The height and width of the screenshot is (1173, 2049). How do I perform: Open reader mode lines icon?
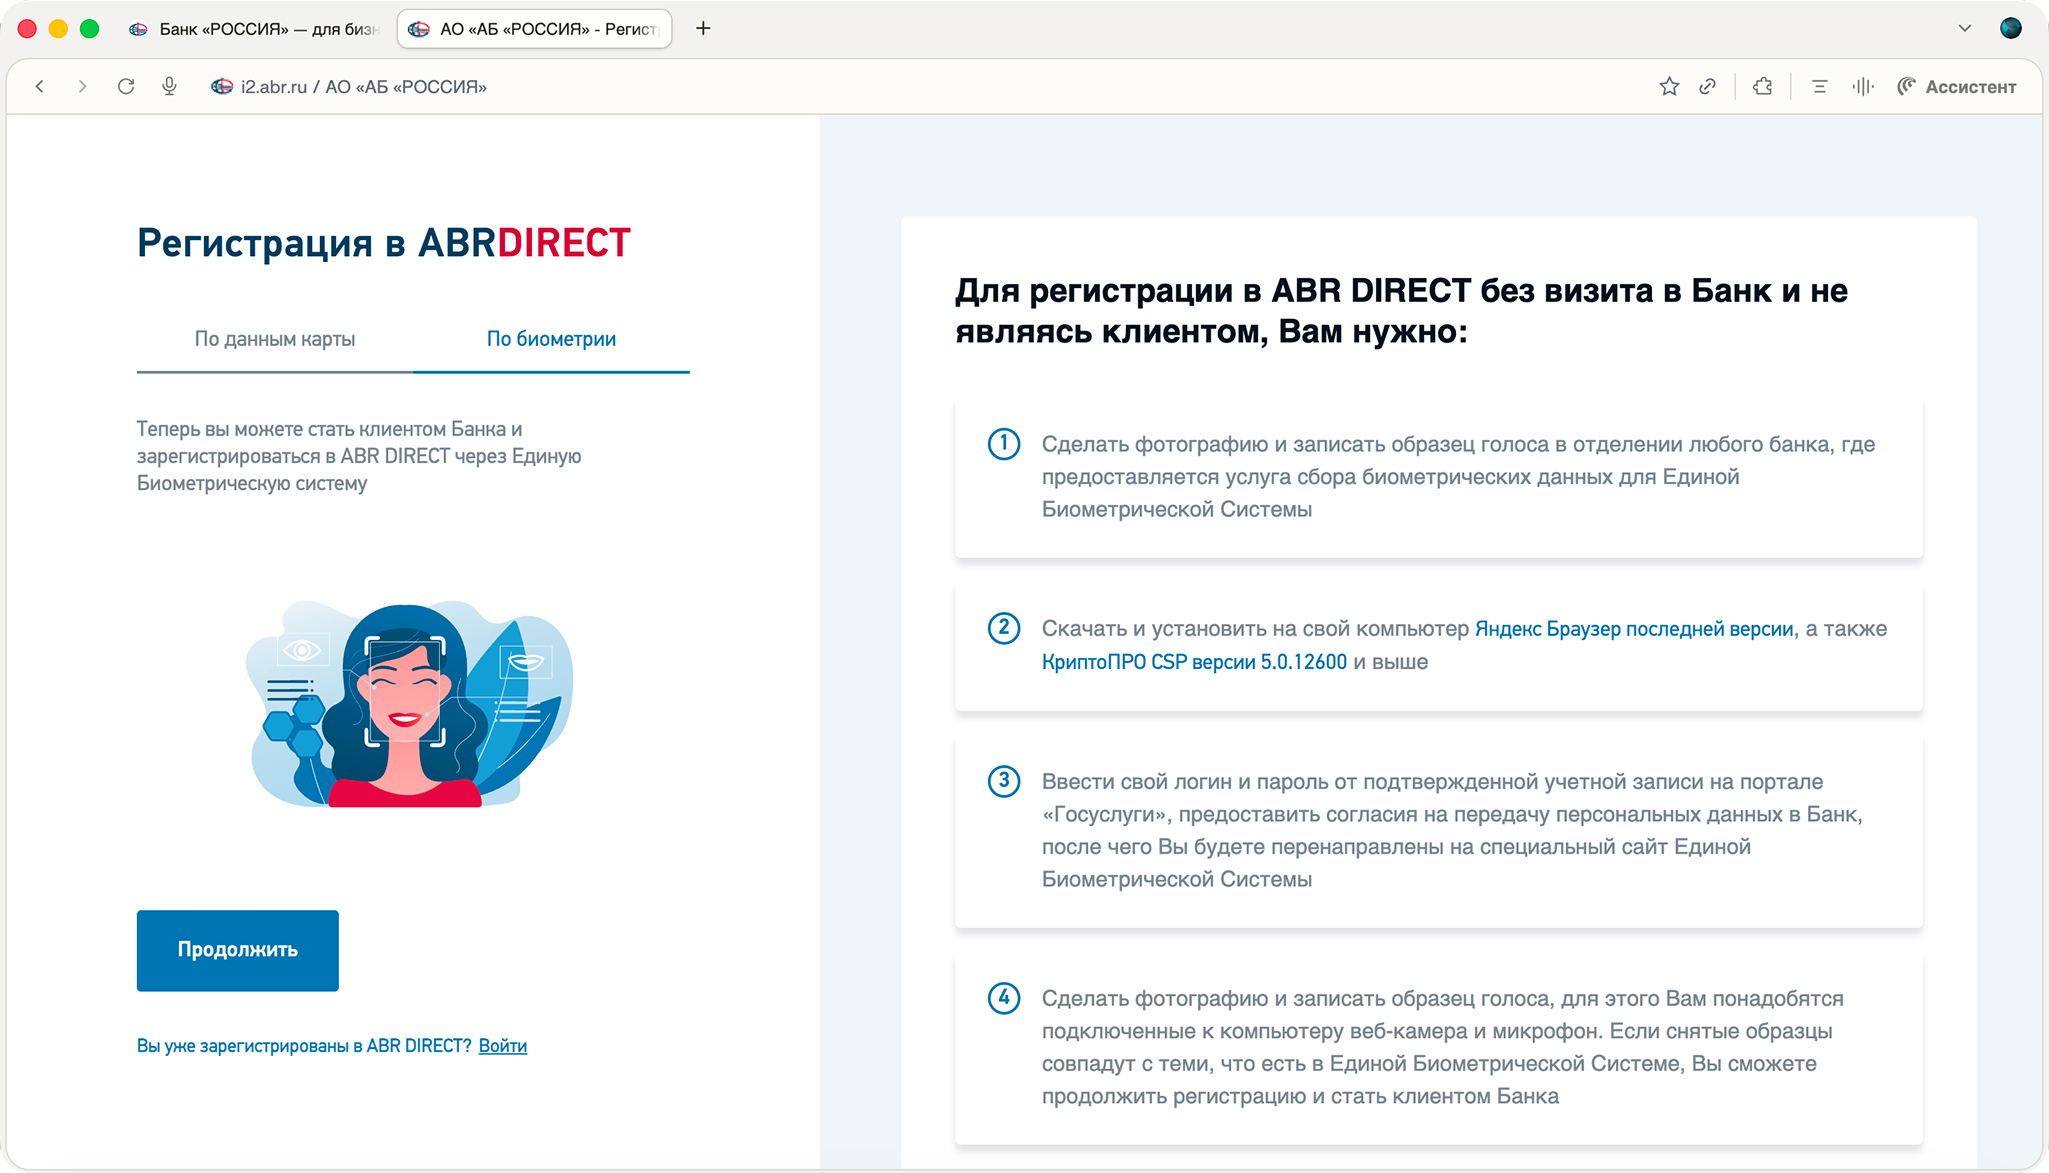1820,87
